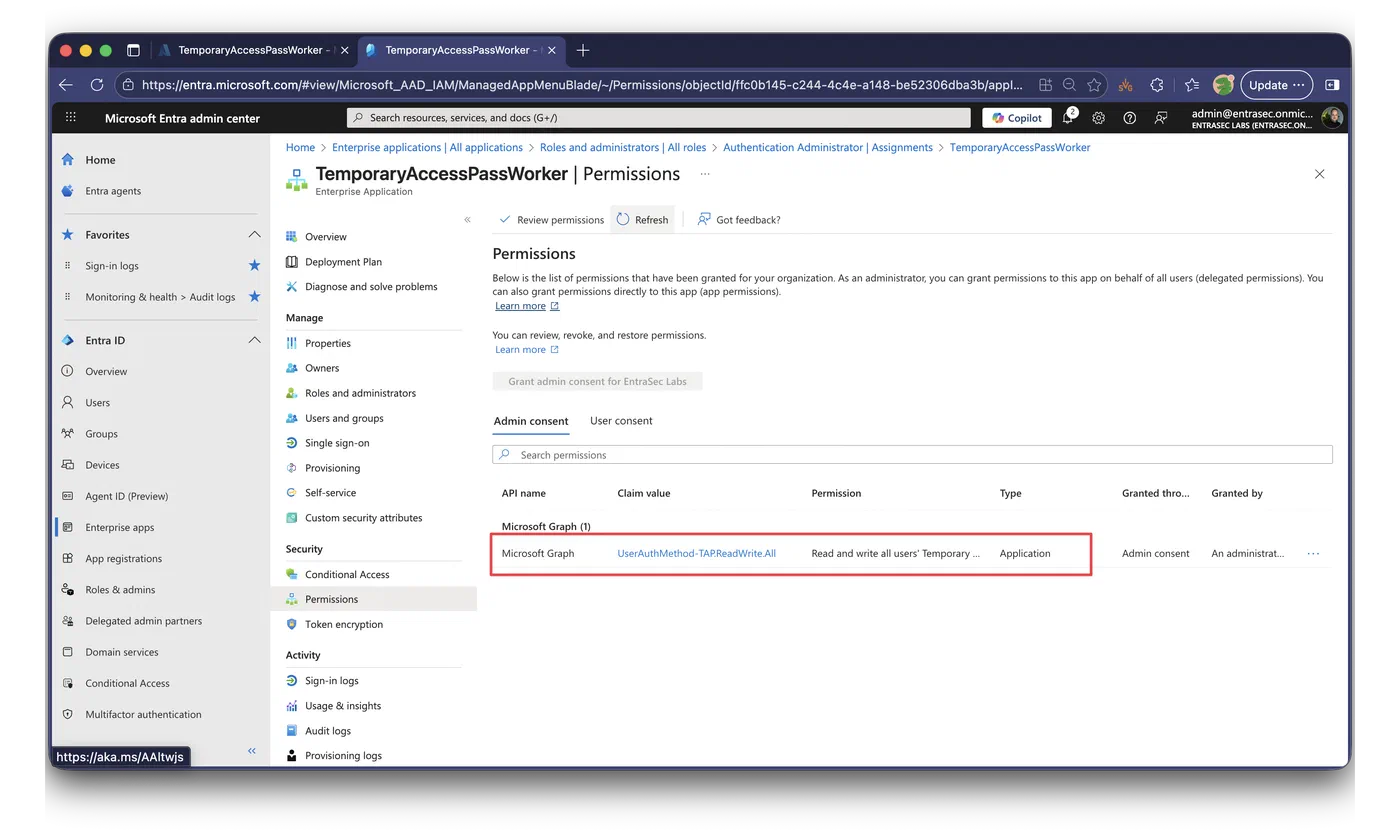This screenshot has width=1400, height=834.
Task: Open notifications bell icon
Action: pyautogui.click(x=1068, y=118)
